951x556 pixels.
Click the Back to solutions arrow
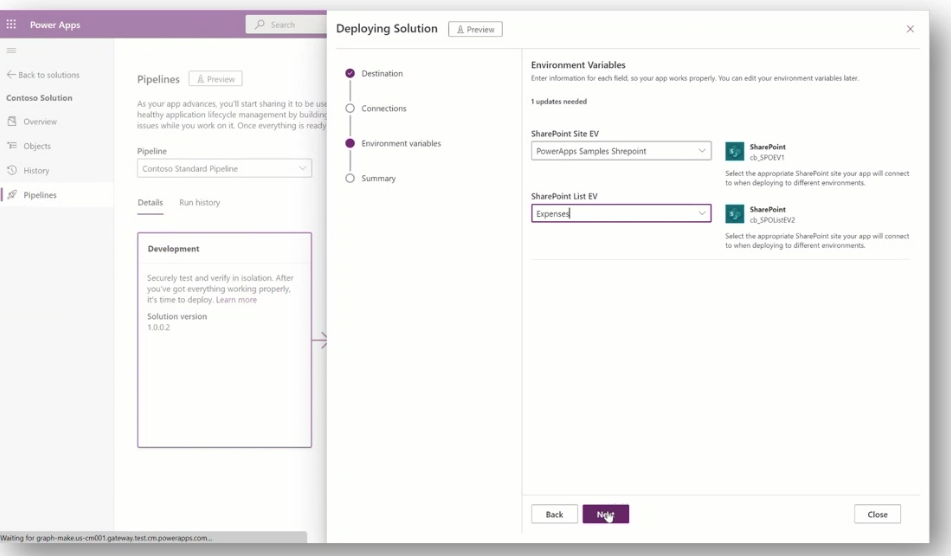pos(11,75)
